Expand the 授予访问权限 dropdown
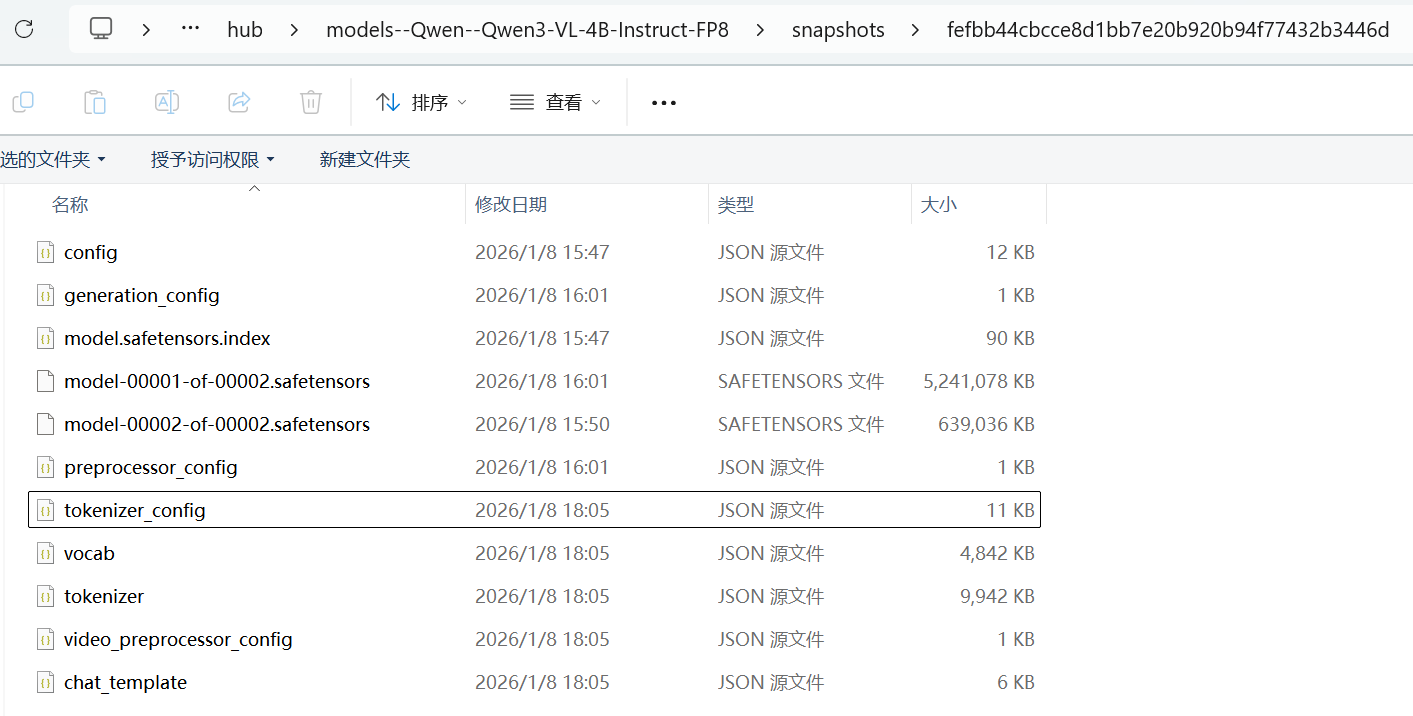1413x716 pixels. point(213,159)
